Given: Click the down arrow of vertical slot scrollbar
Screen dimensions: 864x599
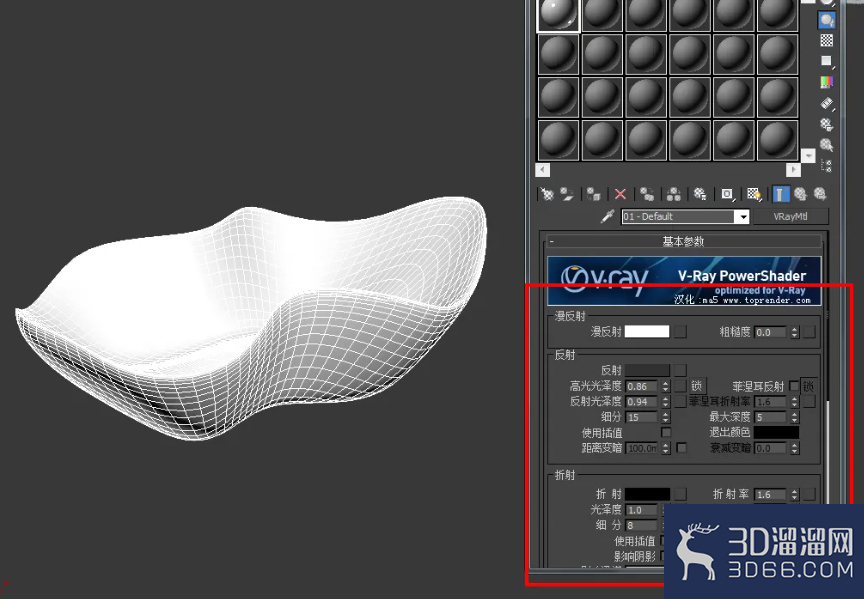Looking at the screenshot, I should [x=808, y=155].
